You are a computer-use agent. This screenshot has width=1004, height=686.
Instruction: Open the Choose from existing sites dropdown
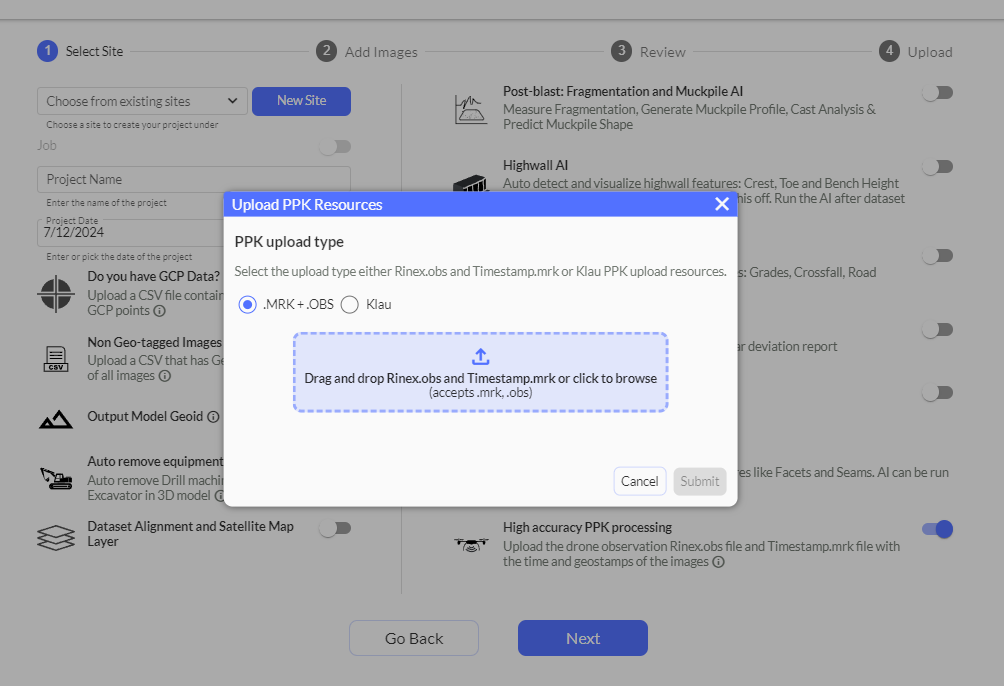tap(142, 101)
